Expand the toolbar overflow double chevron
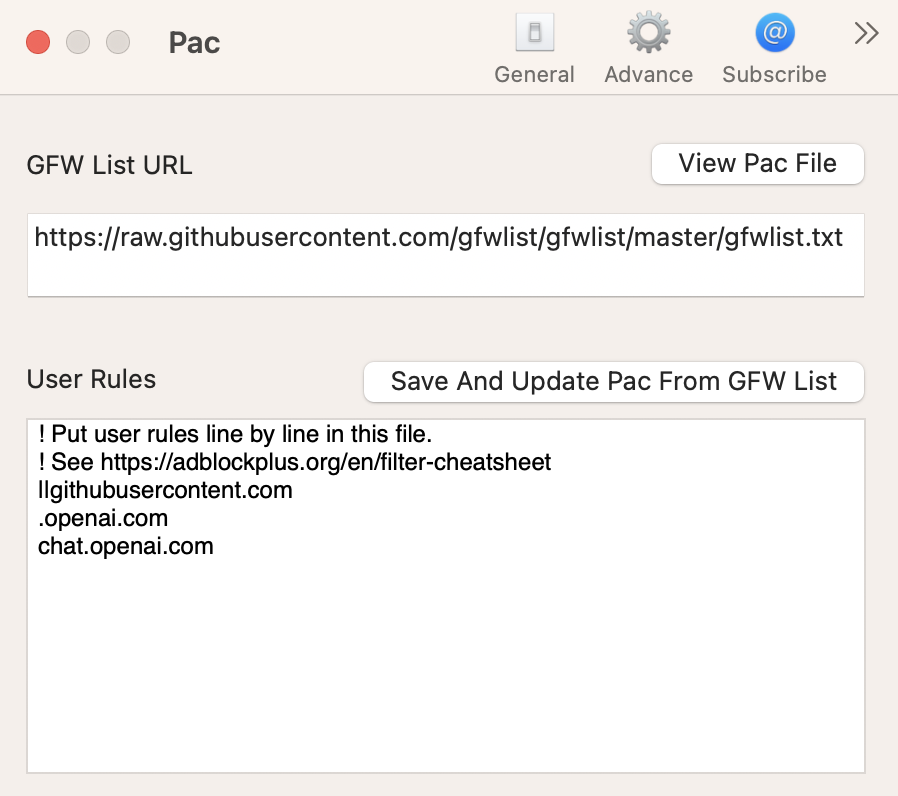898x796 pixels. coord(866,34)
